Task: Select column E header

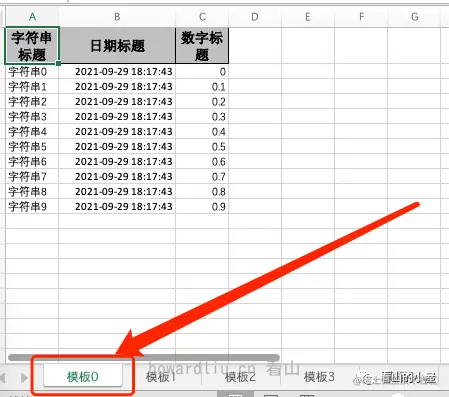Action: click(308, 17)
